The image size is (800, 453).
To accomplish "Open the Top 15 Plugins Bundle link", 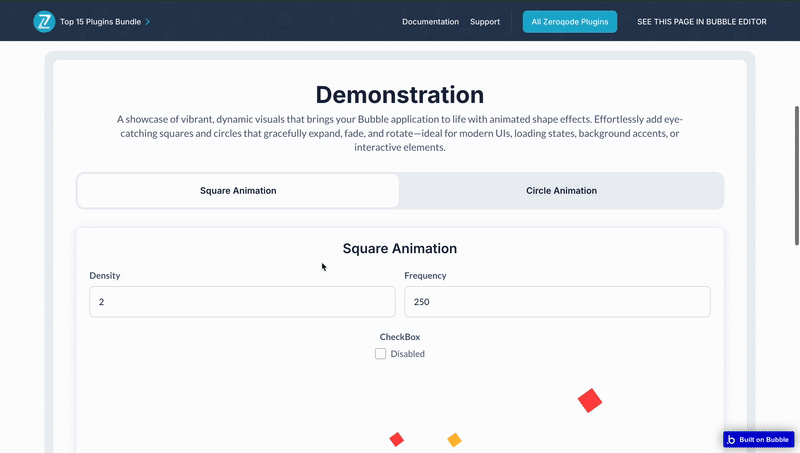I will [x=101, y=21].
